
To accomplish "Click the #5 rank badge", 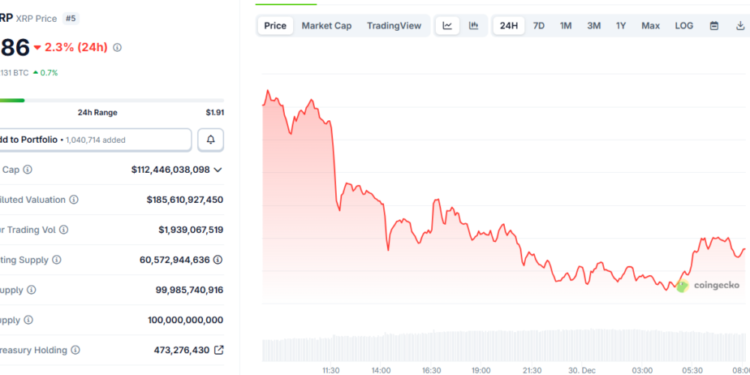I will click(71, 19).
